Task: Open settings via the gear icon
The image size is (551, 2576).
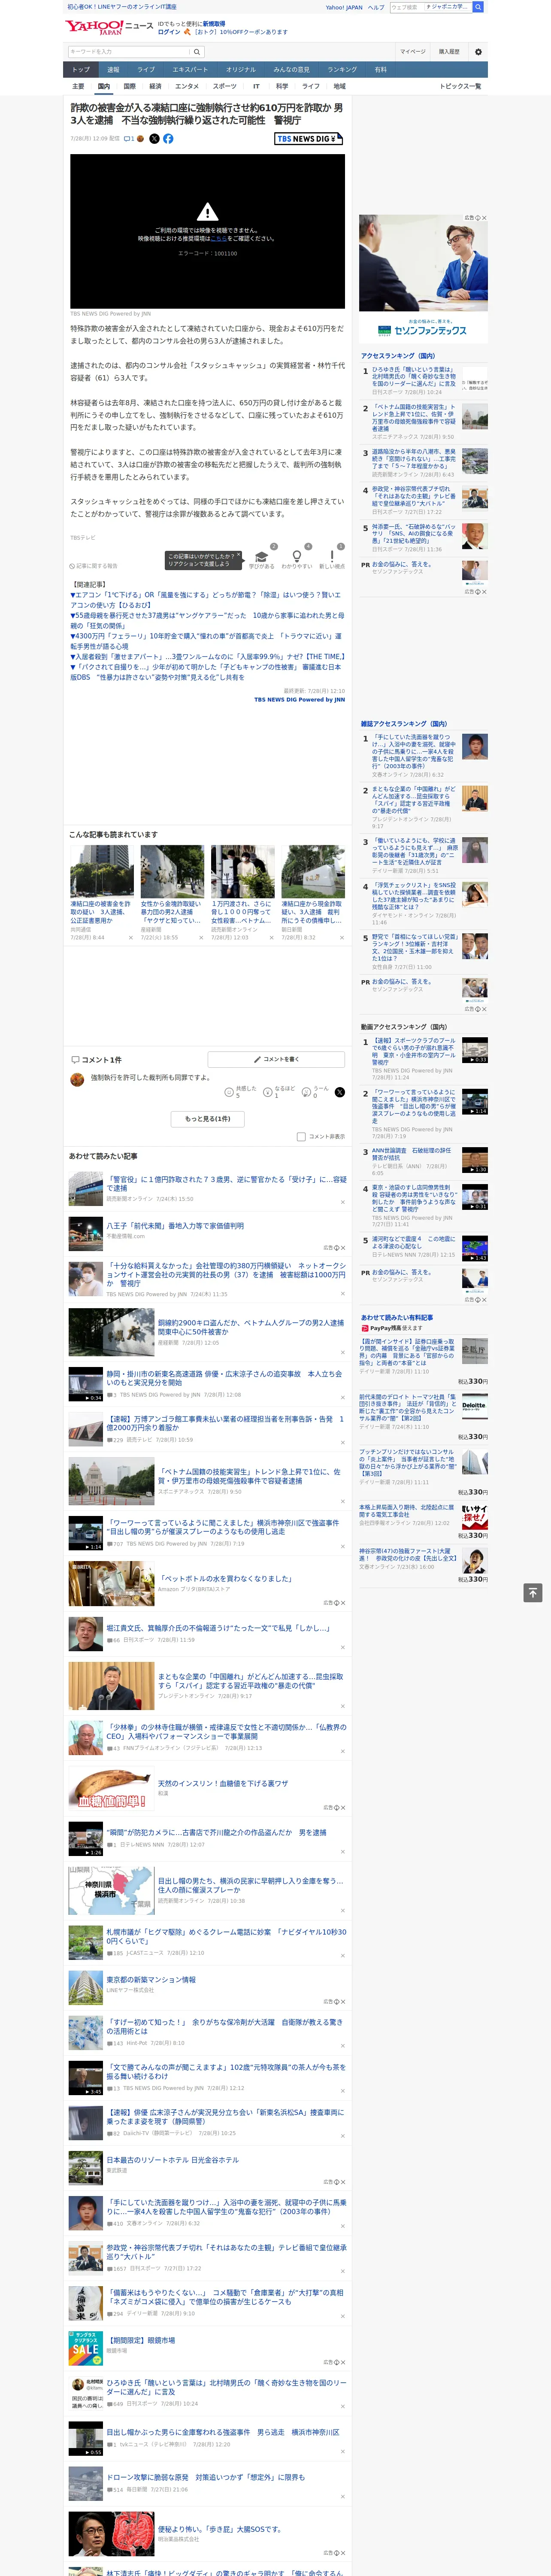Action: coord(478,52)
